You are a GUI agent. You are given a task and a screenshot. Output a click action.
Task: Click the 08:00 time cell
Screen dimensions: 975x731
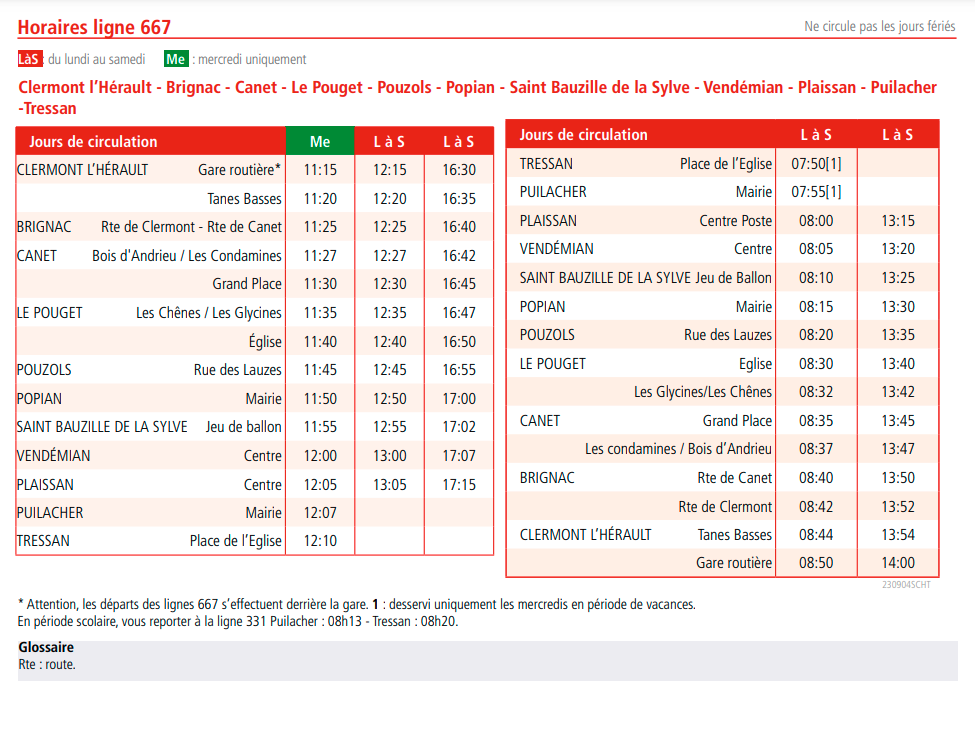[816, 221]
